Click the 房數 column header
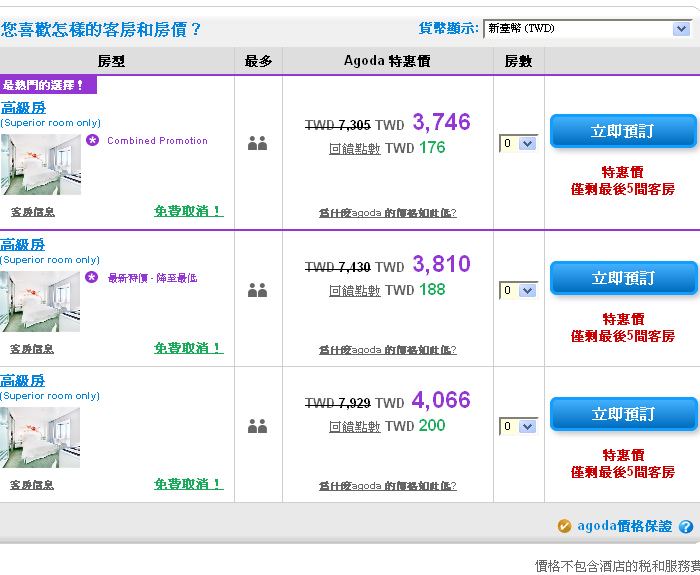The width and height of the screenshot is (700, 575). (518, 61)
